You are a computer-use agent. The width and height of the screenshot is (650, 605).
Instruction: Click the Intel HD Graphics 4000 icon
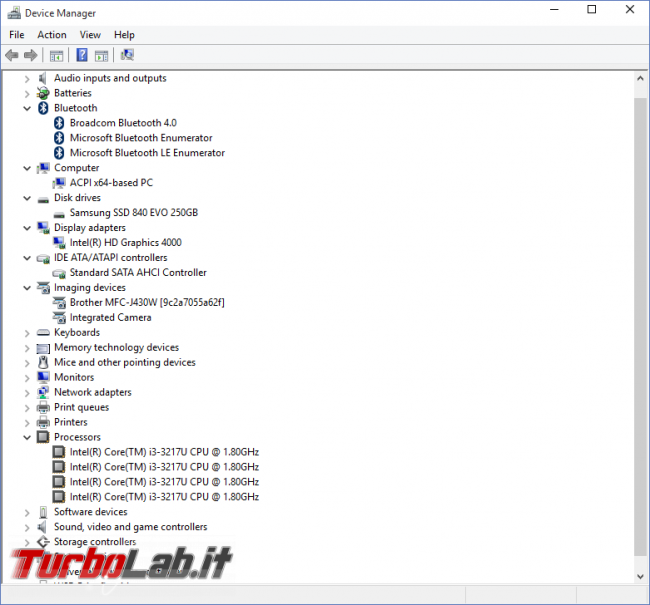[x=59, y=243]
